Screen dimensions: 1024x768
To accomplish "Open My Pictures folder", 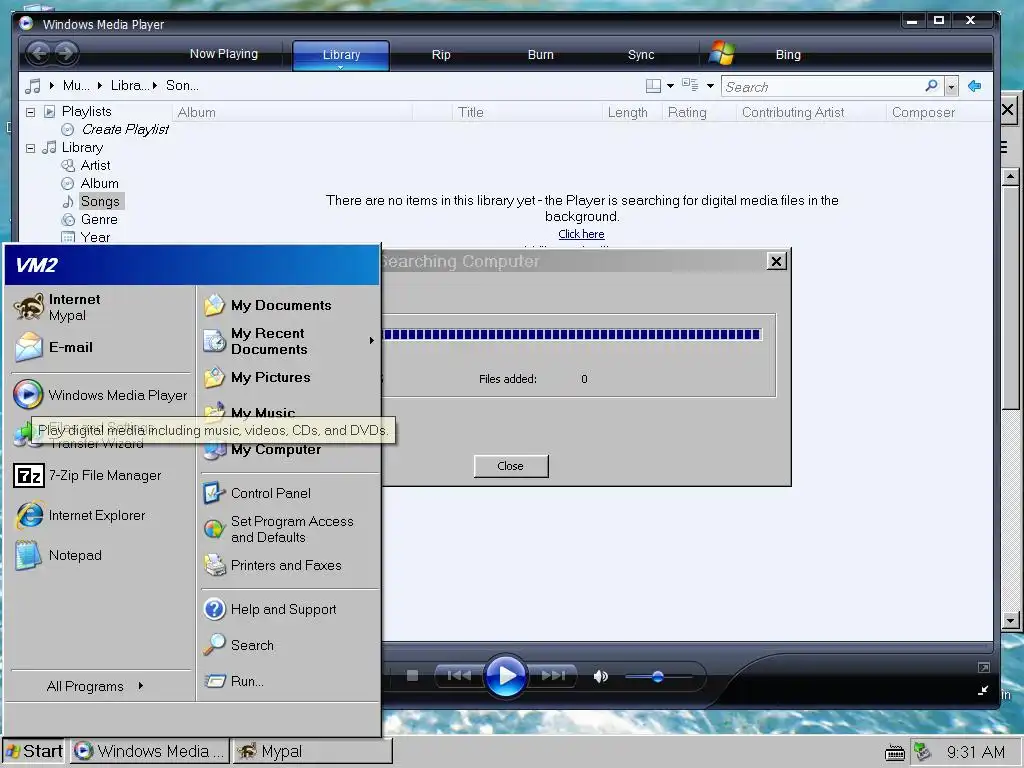I will pos(290,377).
